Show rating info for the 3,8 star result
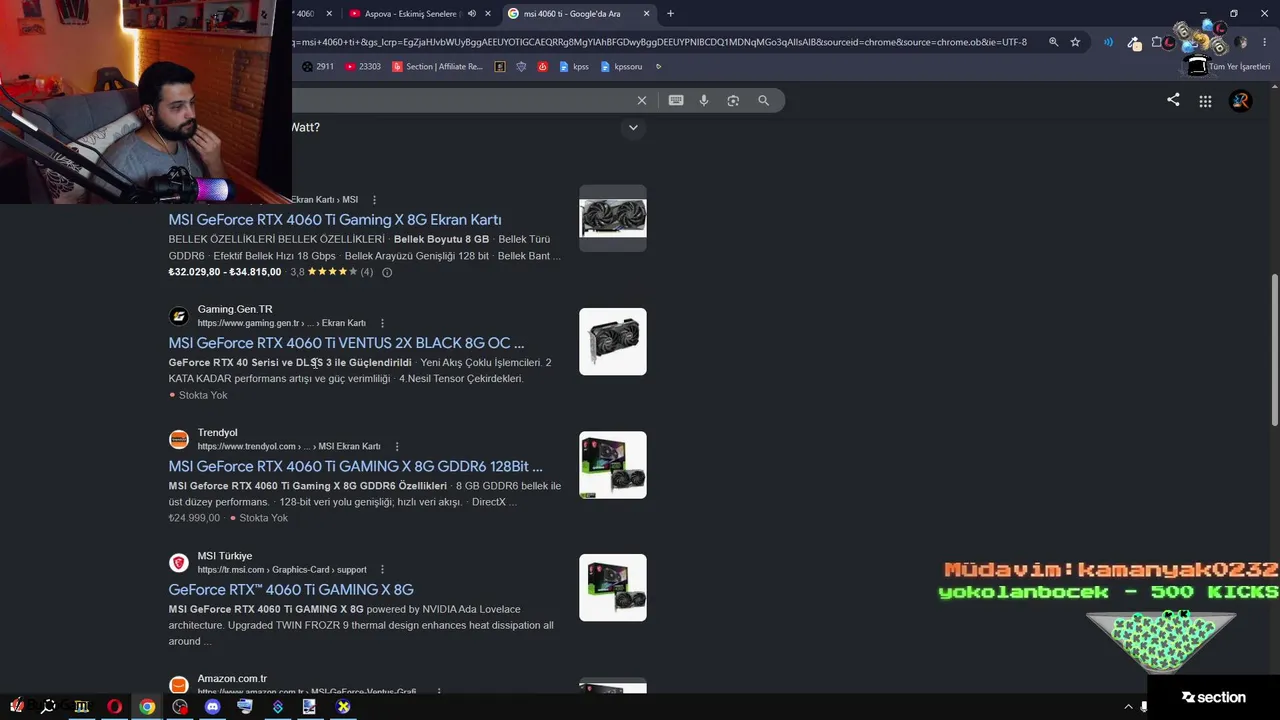Viewport: 1280px width, 720px height. coord(387,272)
